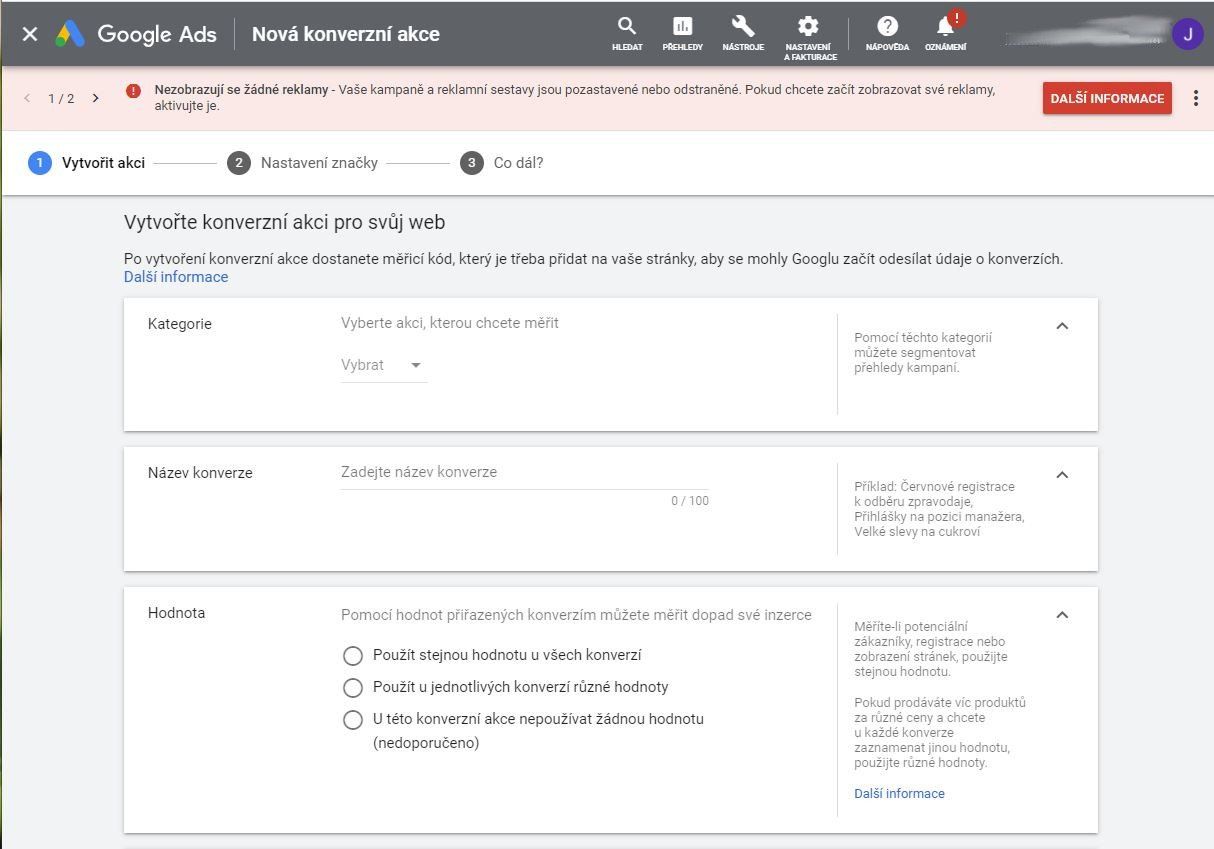Go to step Co dál?
Viewport: 1214px width, 849px height.
(502, 163)
